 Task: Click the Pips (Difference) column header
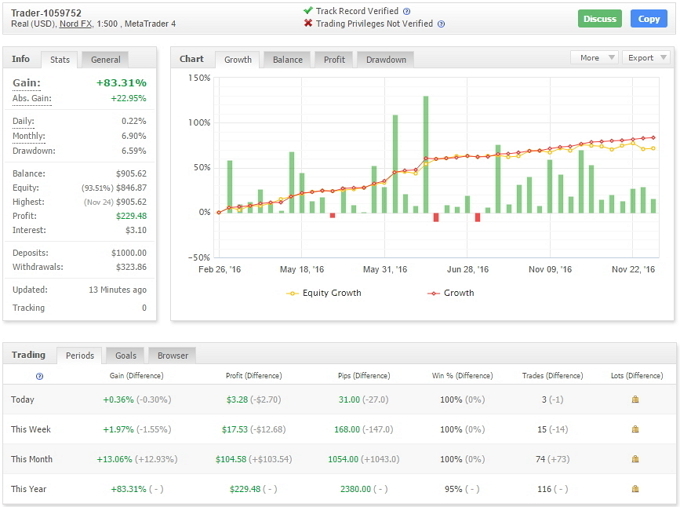coord(364,376)
